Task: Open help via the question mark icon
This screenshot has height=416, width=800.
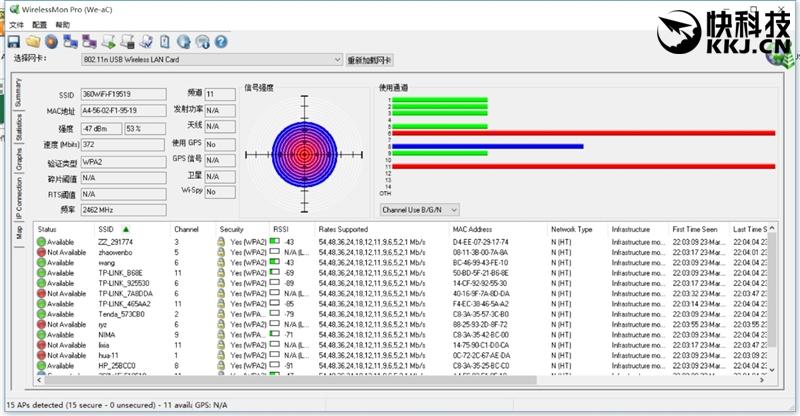Action: 221,42
